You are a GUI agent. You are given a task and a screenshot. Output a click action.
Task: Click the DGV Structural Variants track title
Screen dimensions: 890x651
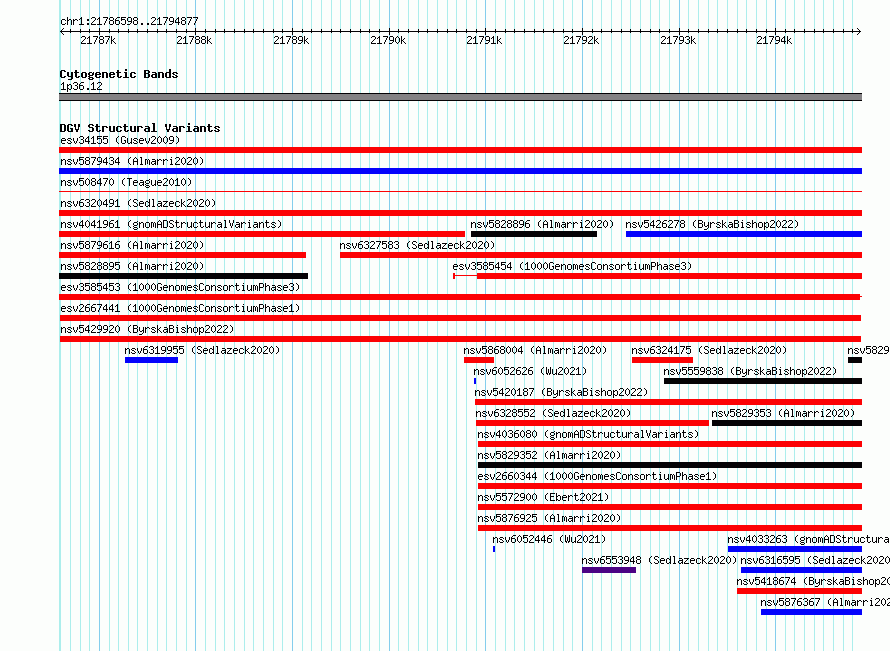click(x=140, y=128)
